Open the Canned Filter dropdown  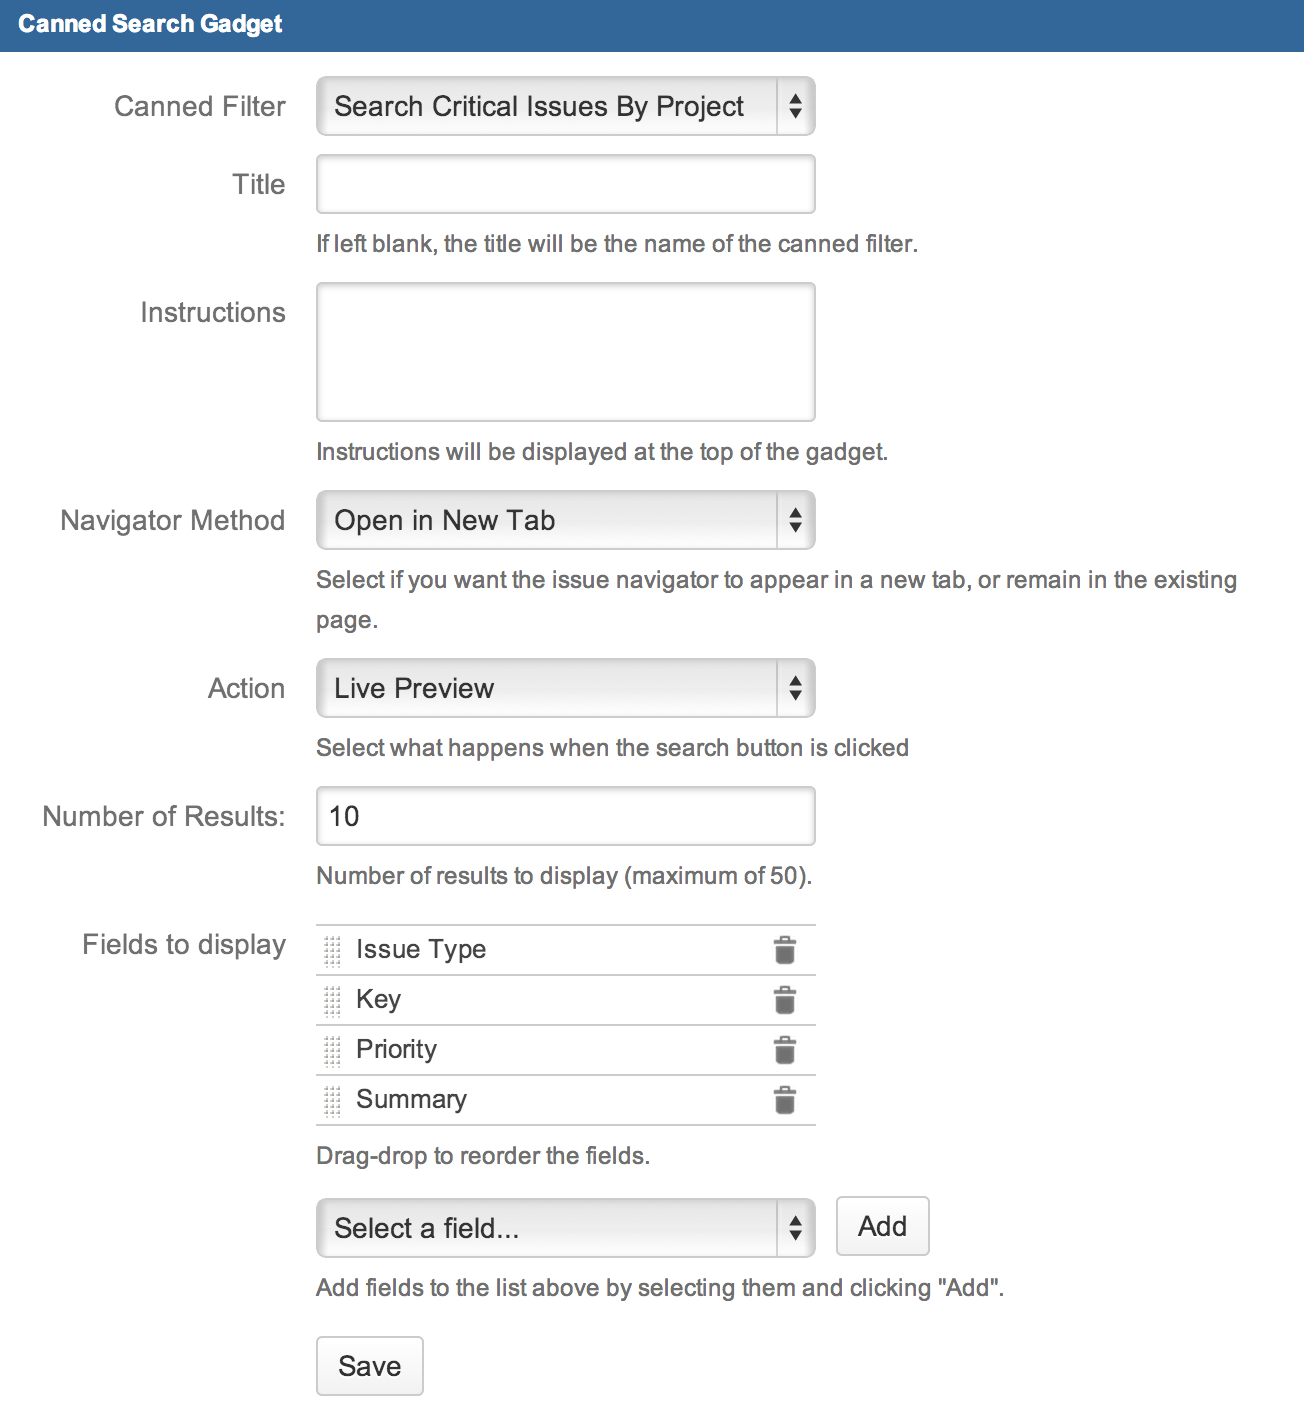pos(565,106)
